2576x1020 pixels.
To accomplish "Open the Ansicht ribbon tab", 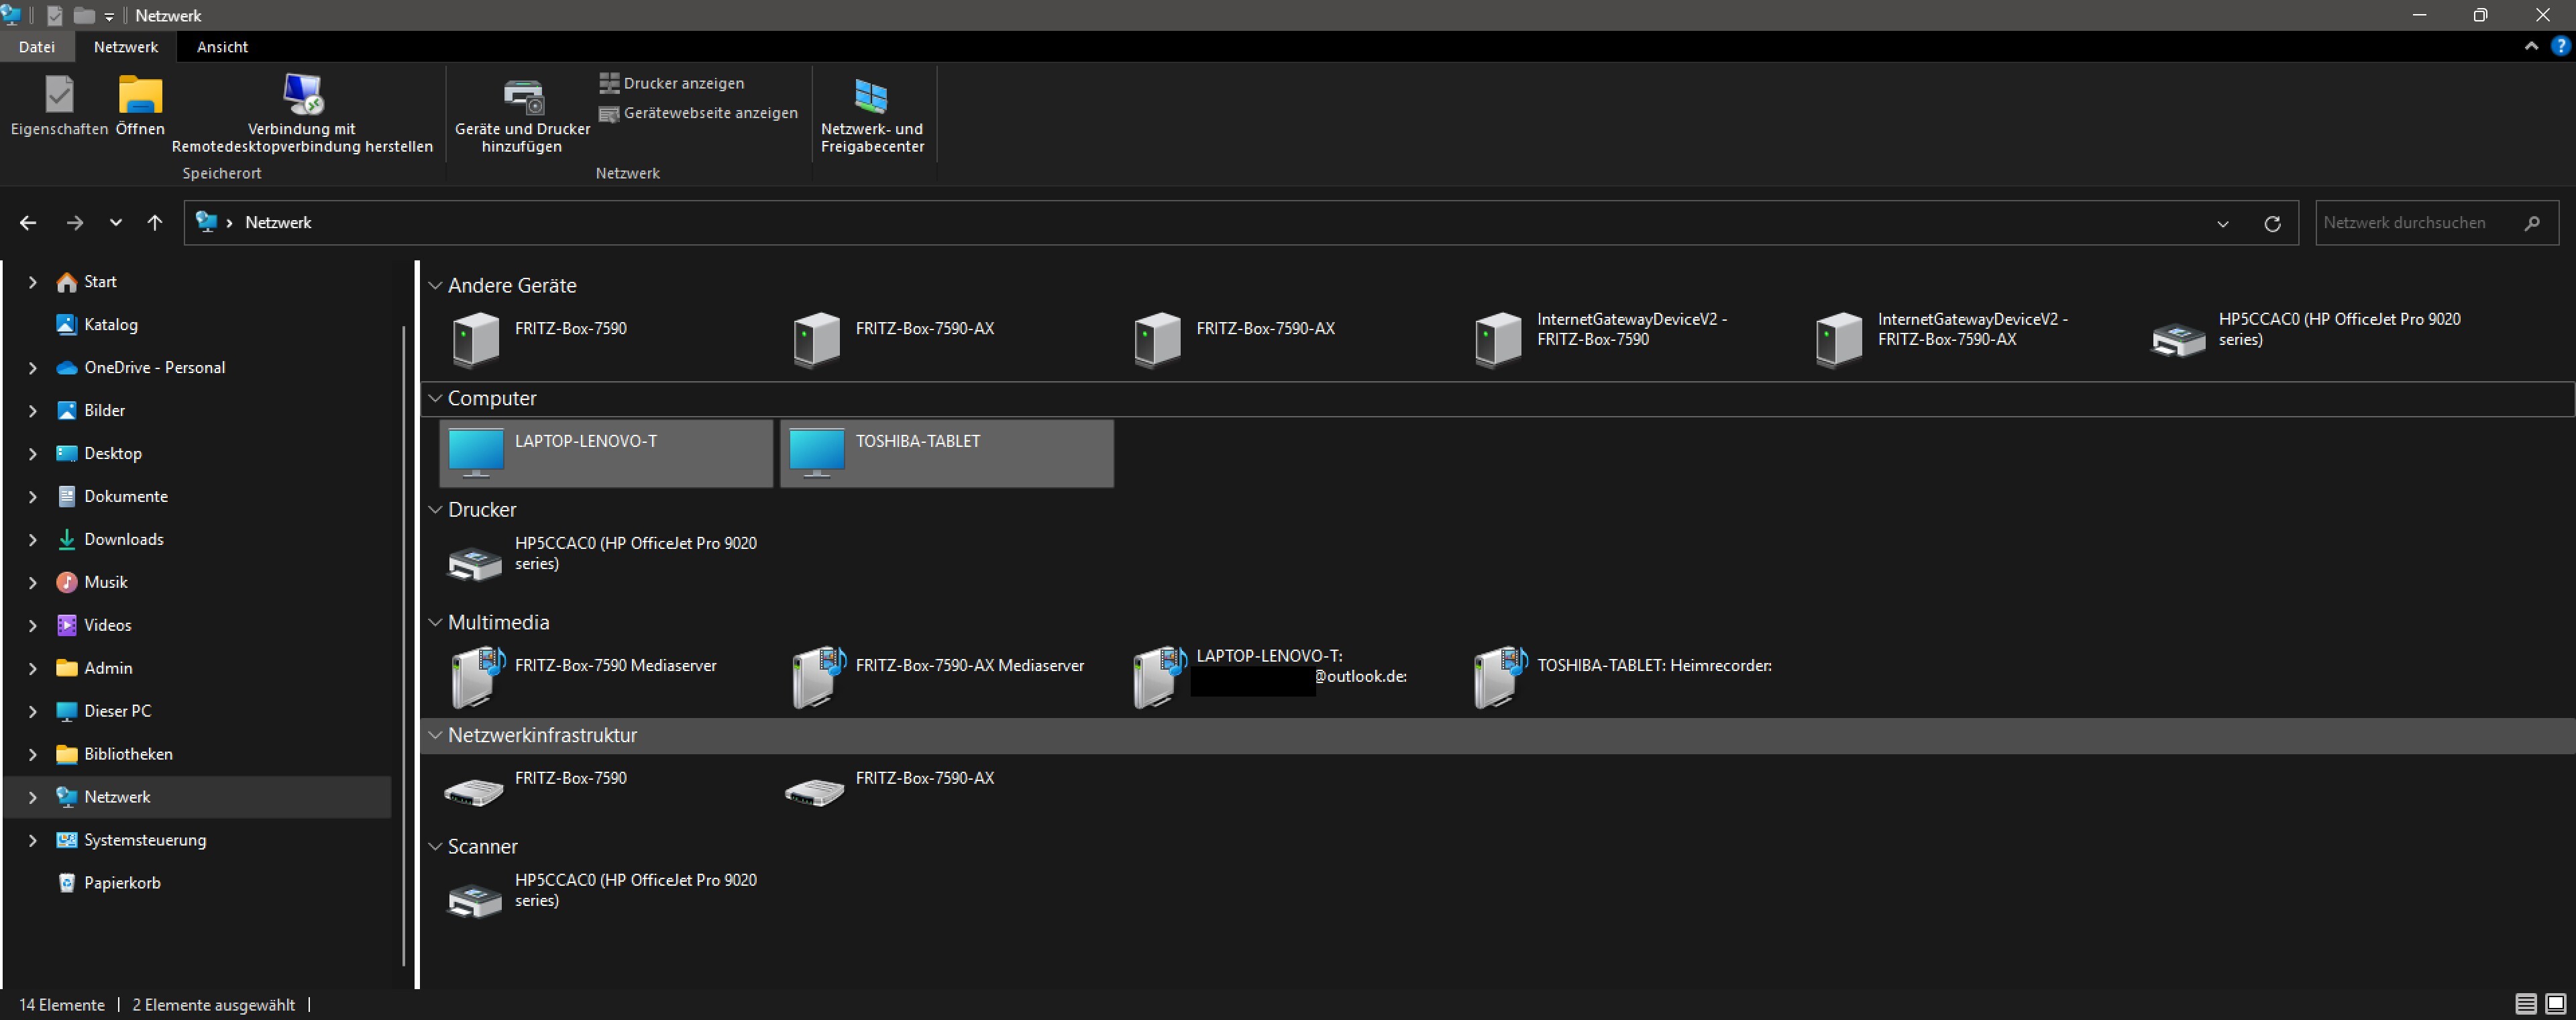I will [222, 47].
